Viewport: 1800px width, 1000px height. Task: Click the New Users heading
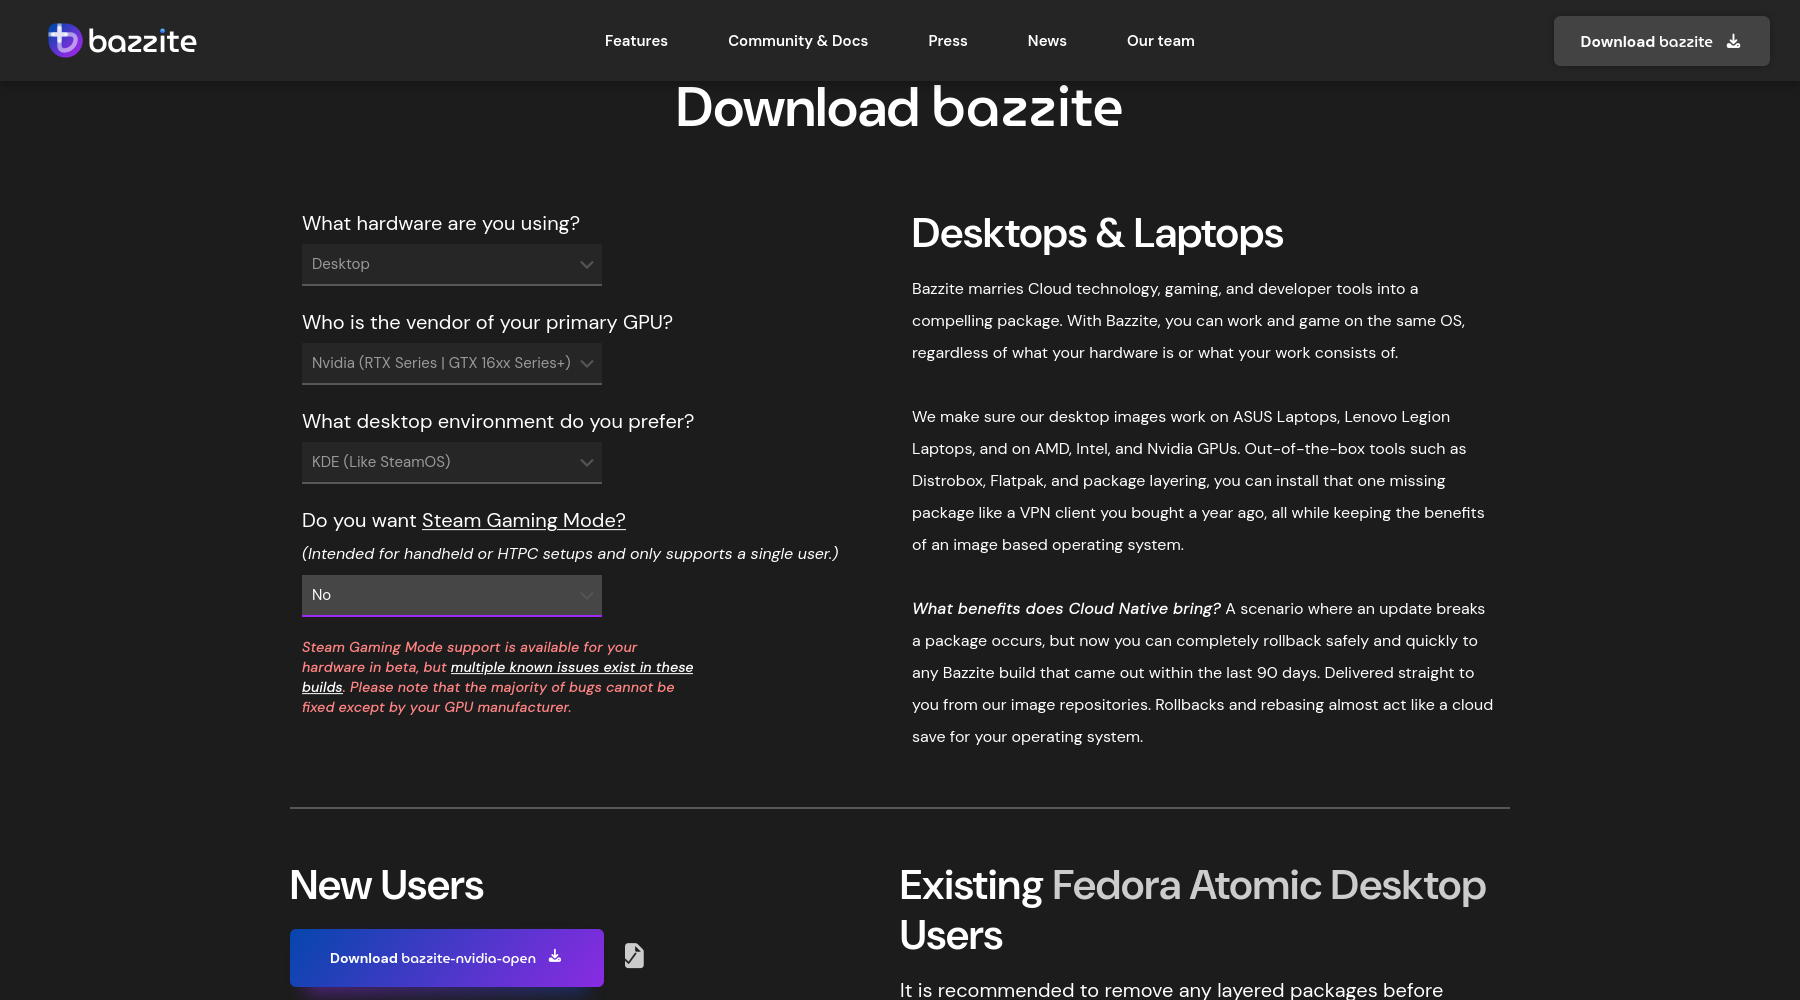pyautogui.click(x=387, y=885)
